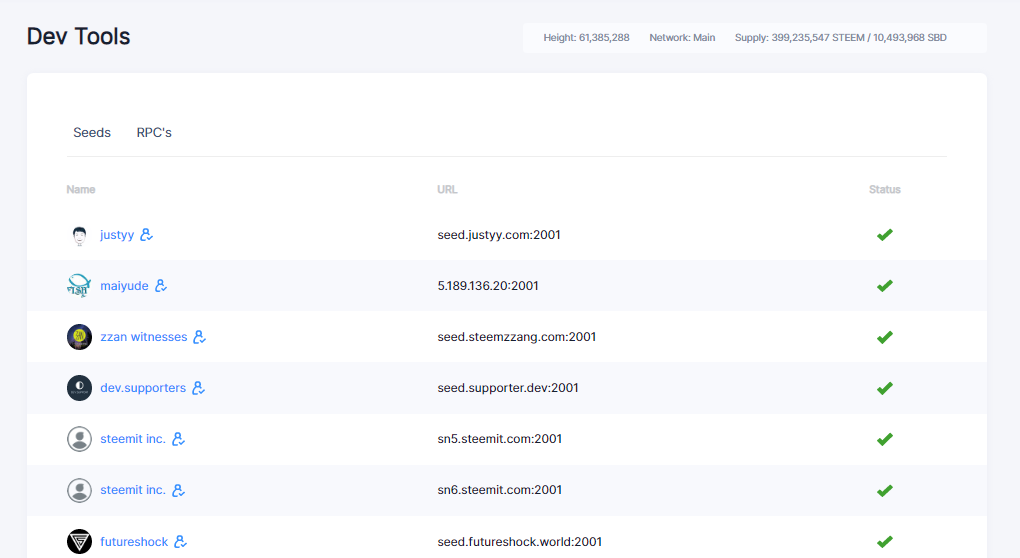Click the green checkmark for seed.justyy.com
This screenshot has height=558, width=1020.
(885, 235)
